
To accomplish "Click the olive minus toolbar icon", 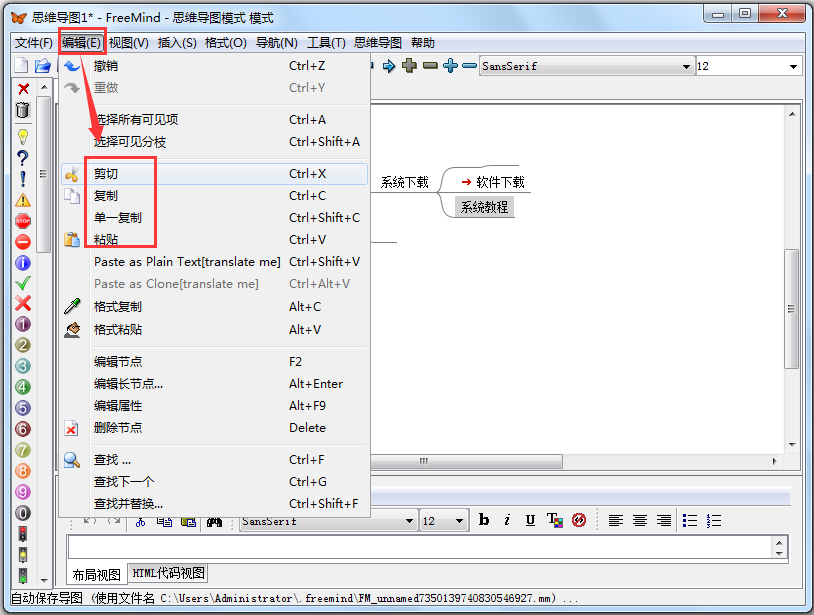I will tap(430, 66).
